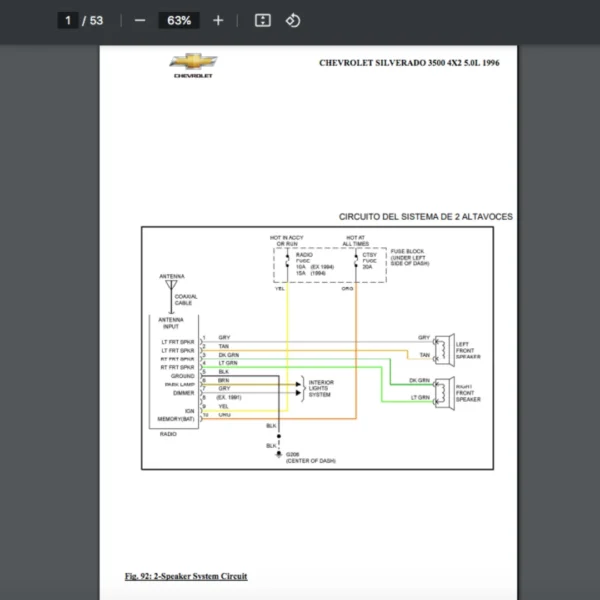Viewport: 600px width, 600px height.
Task: Click the Chevrolet bowtie logo
Action: [x=193, y=63]
